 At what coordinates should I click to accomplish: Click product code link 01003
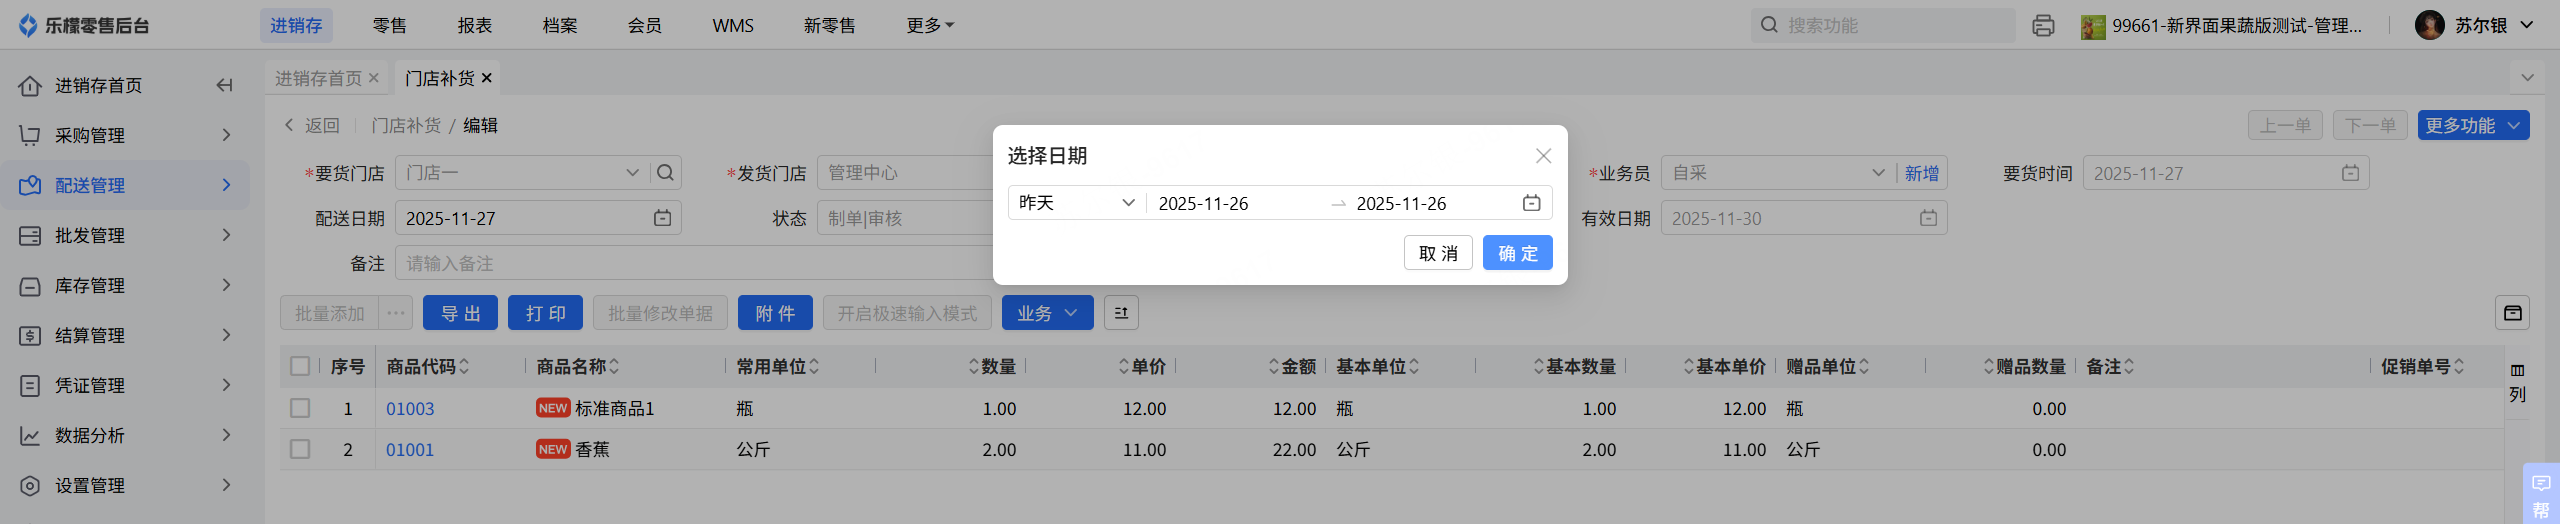(410, 409)
